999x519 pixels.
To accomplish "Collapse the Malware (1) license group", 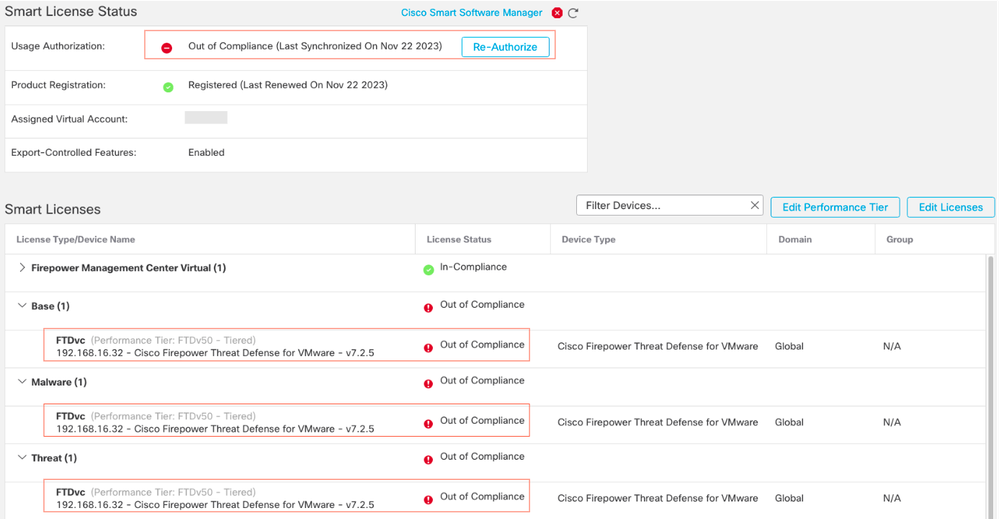I will tap(22, 381).
